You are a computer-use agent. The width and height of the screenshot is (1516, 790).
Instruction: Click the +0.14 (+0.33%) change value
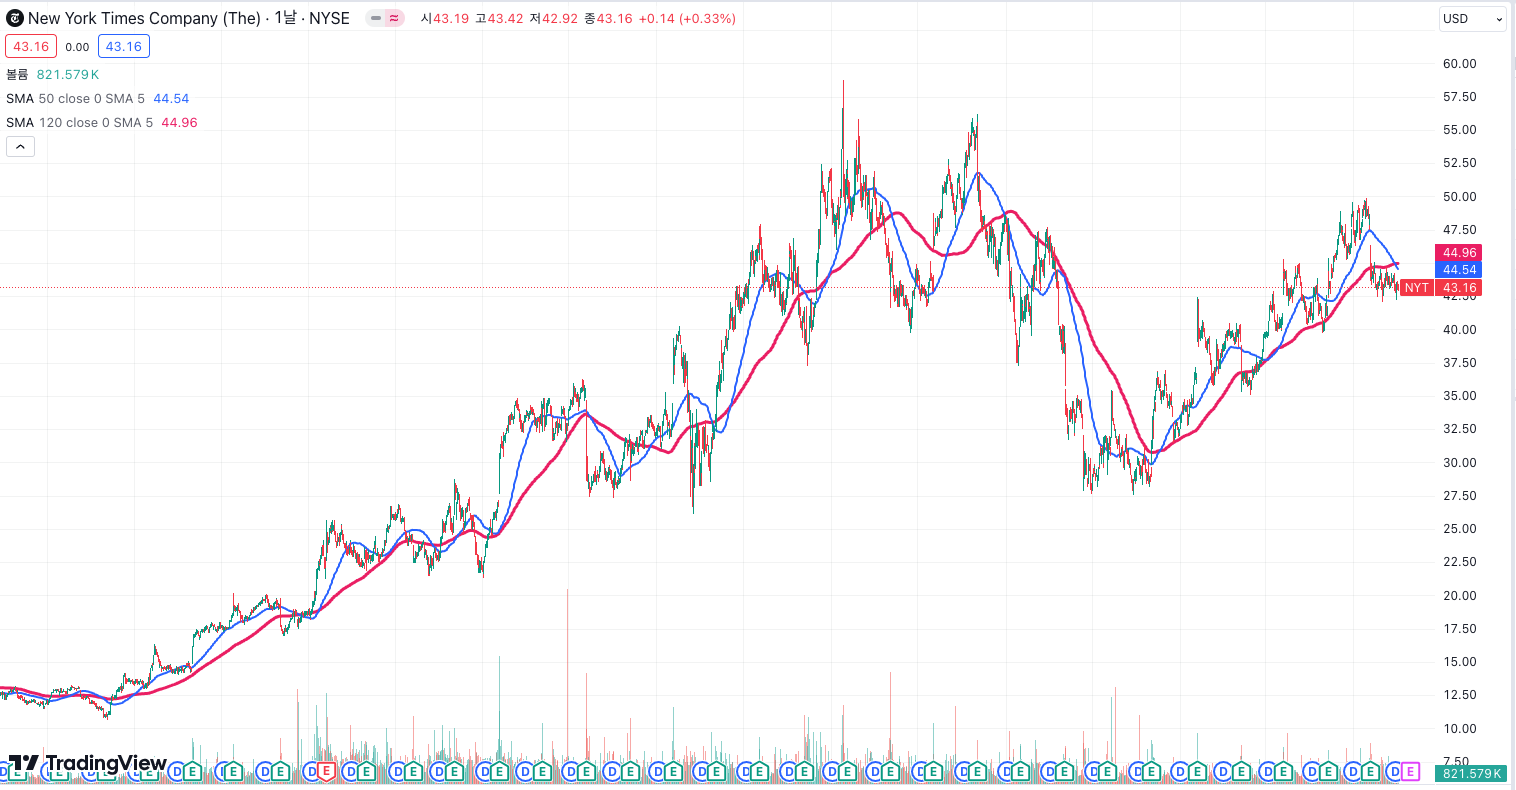[x=687, y=19]
